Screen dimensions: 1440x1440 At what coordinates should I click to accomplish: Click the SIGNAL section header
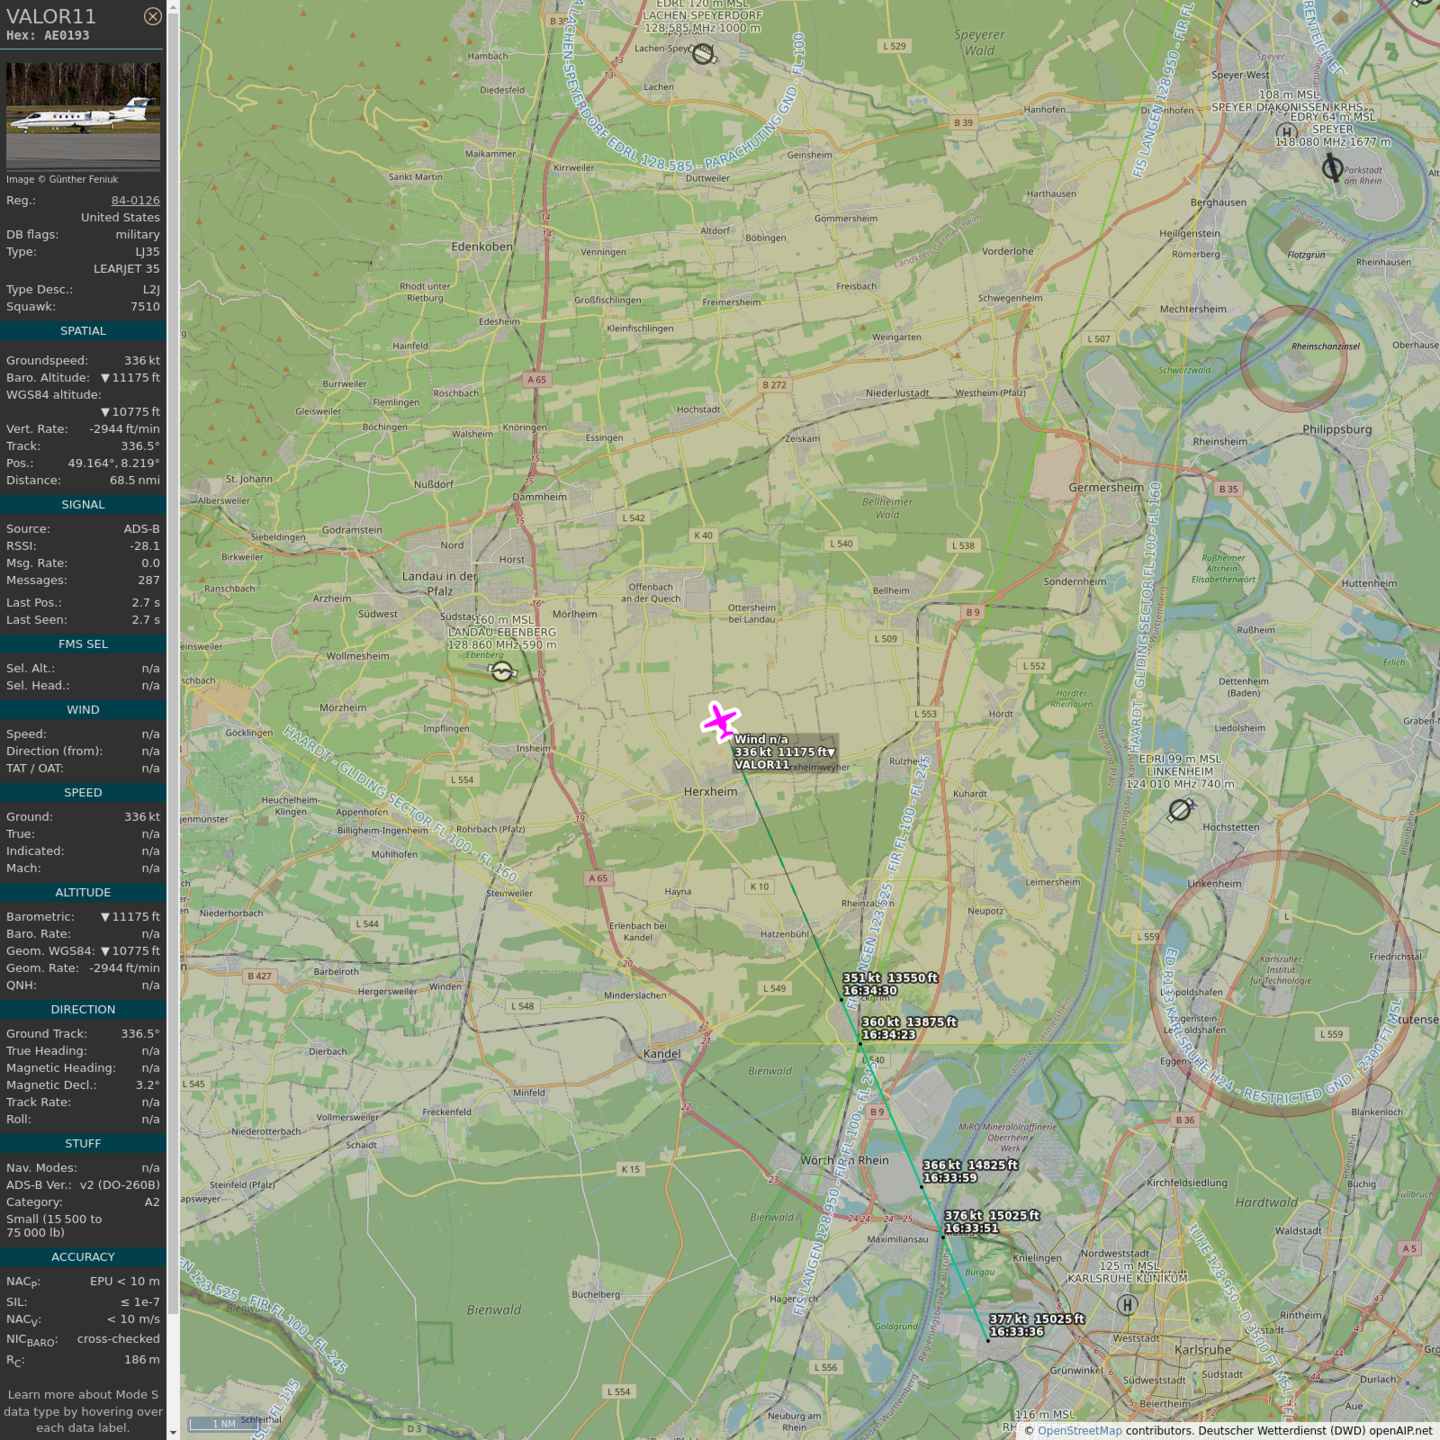click(x=83, y=505)
